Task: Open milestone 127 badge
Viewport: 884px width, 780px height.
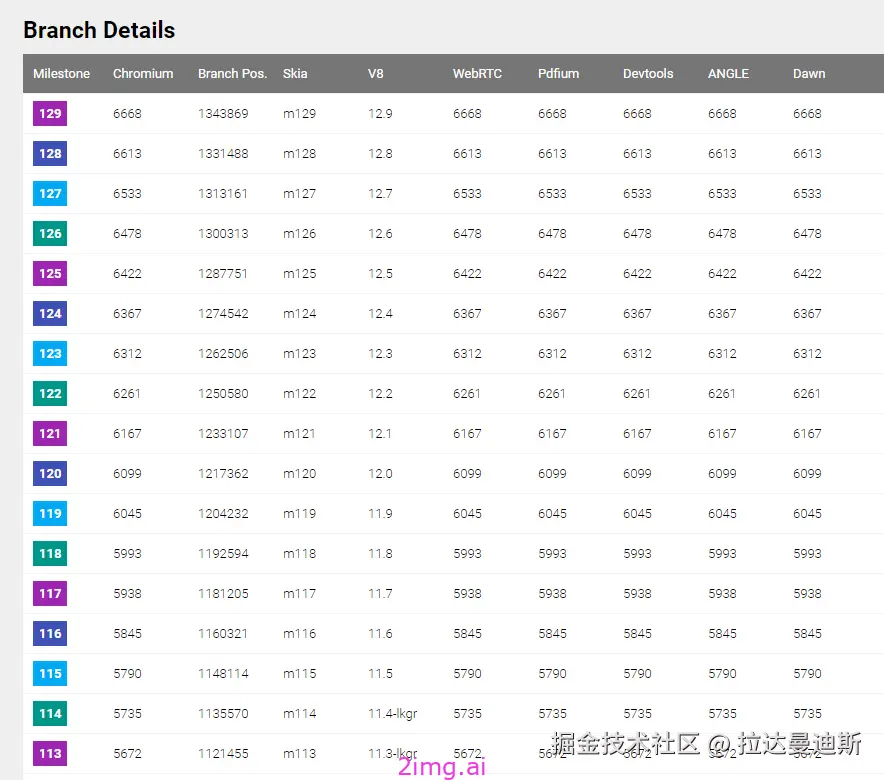Action: pyautogui.click(x=50, y=193)
